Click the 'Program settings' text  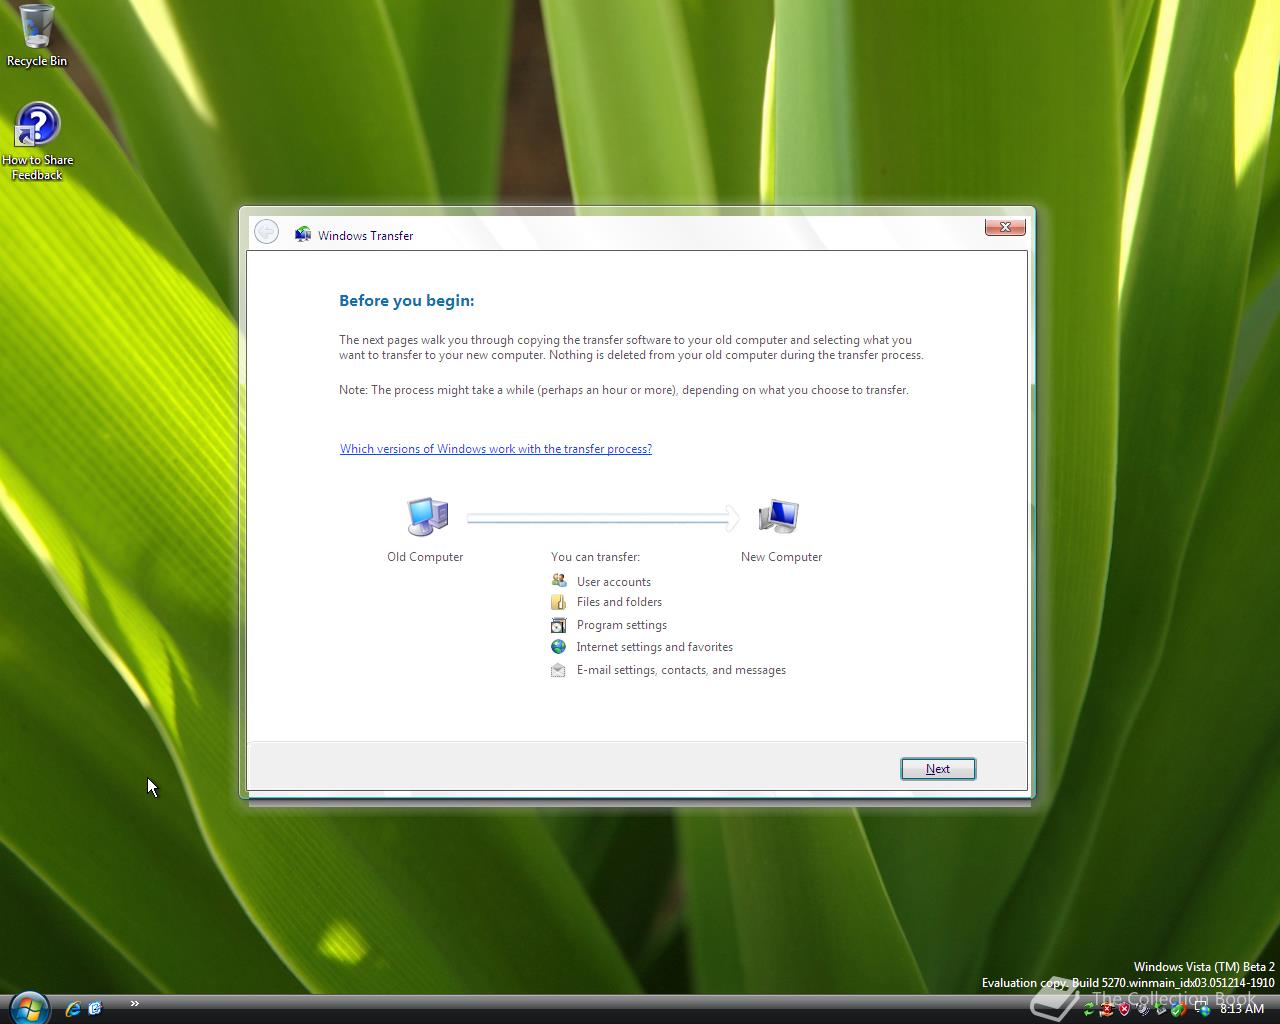[622, 625]
